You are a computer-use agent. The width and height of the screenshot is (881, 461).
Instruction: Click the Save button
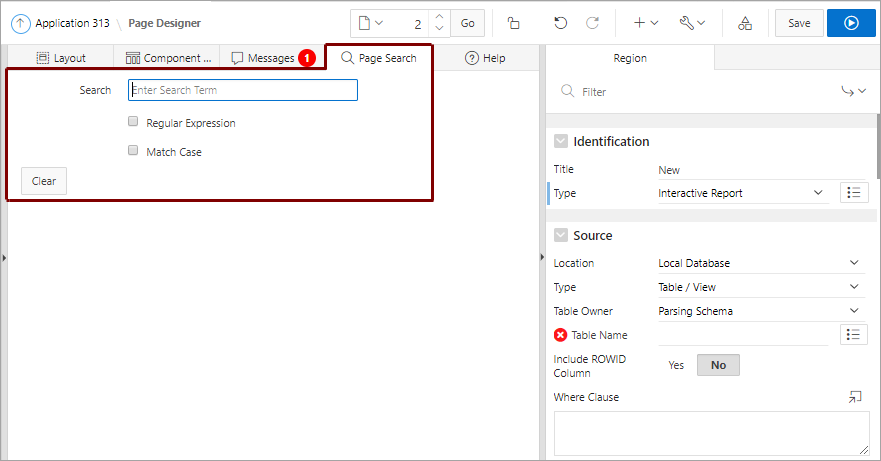(799, 23)
